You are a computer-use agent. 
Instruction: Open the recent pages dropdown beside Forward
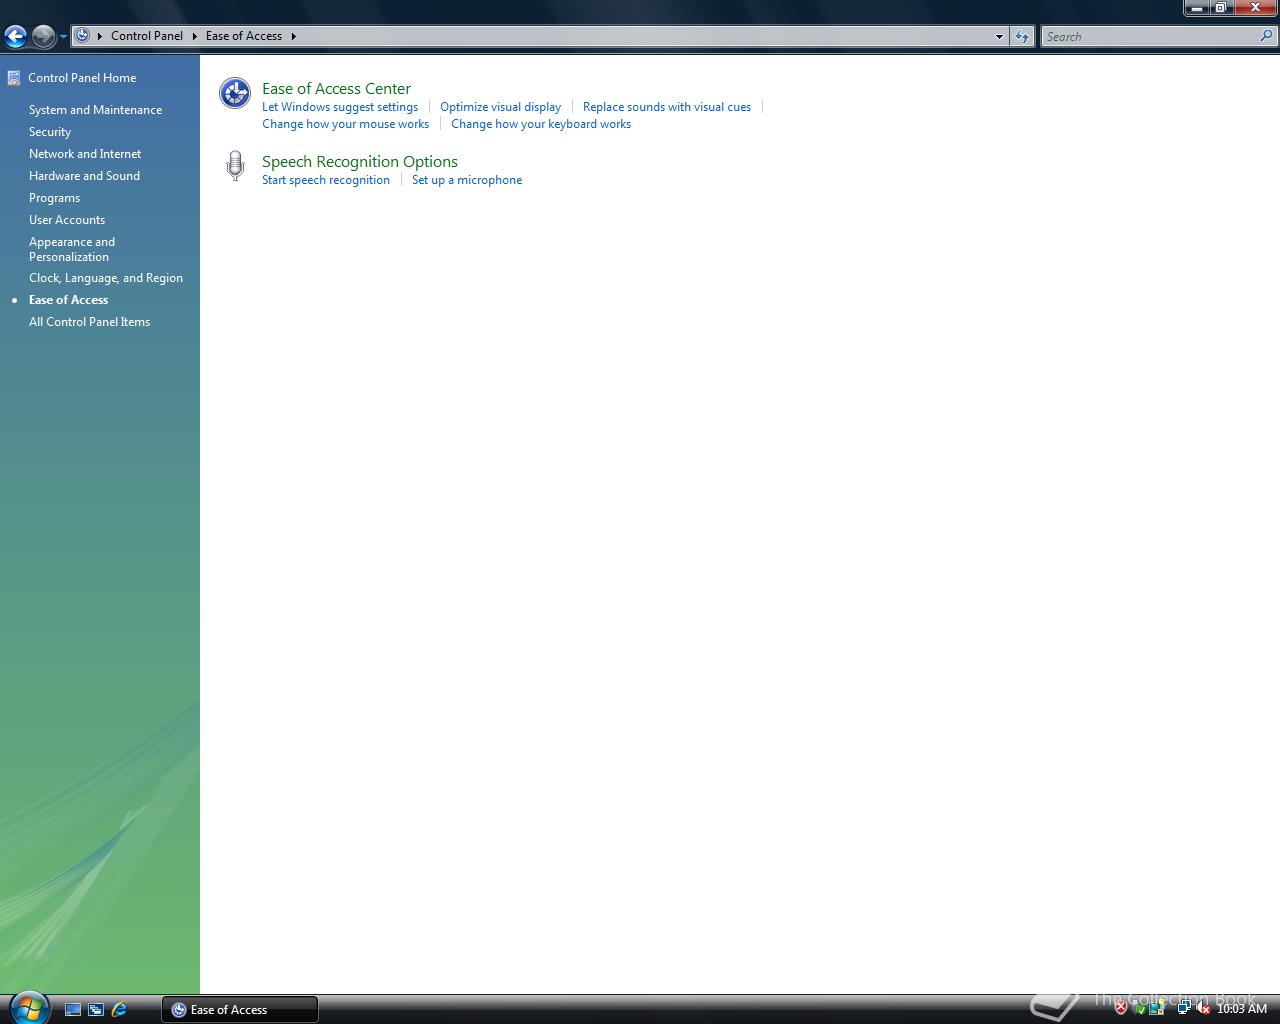63,37
